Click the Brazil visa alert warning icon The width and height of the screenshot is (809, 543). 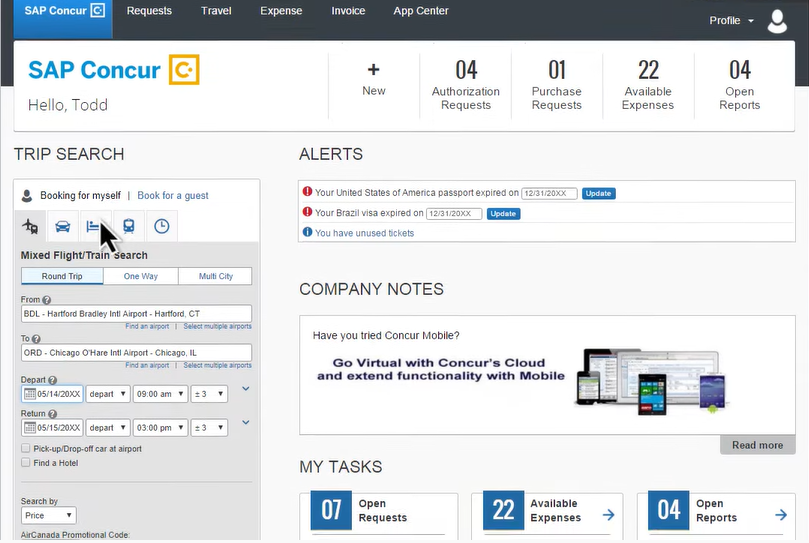point(308,212)
